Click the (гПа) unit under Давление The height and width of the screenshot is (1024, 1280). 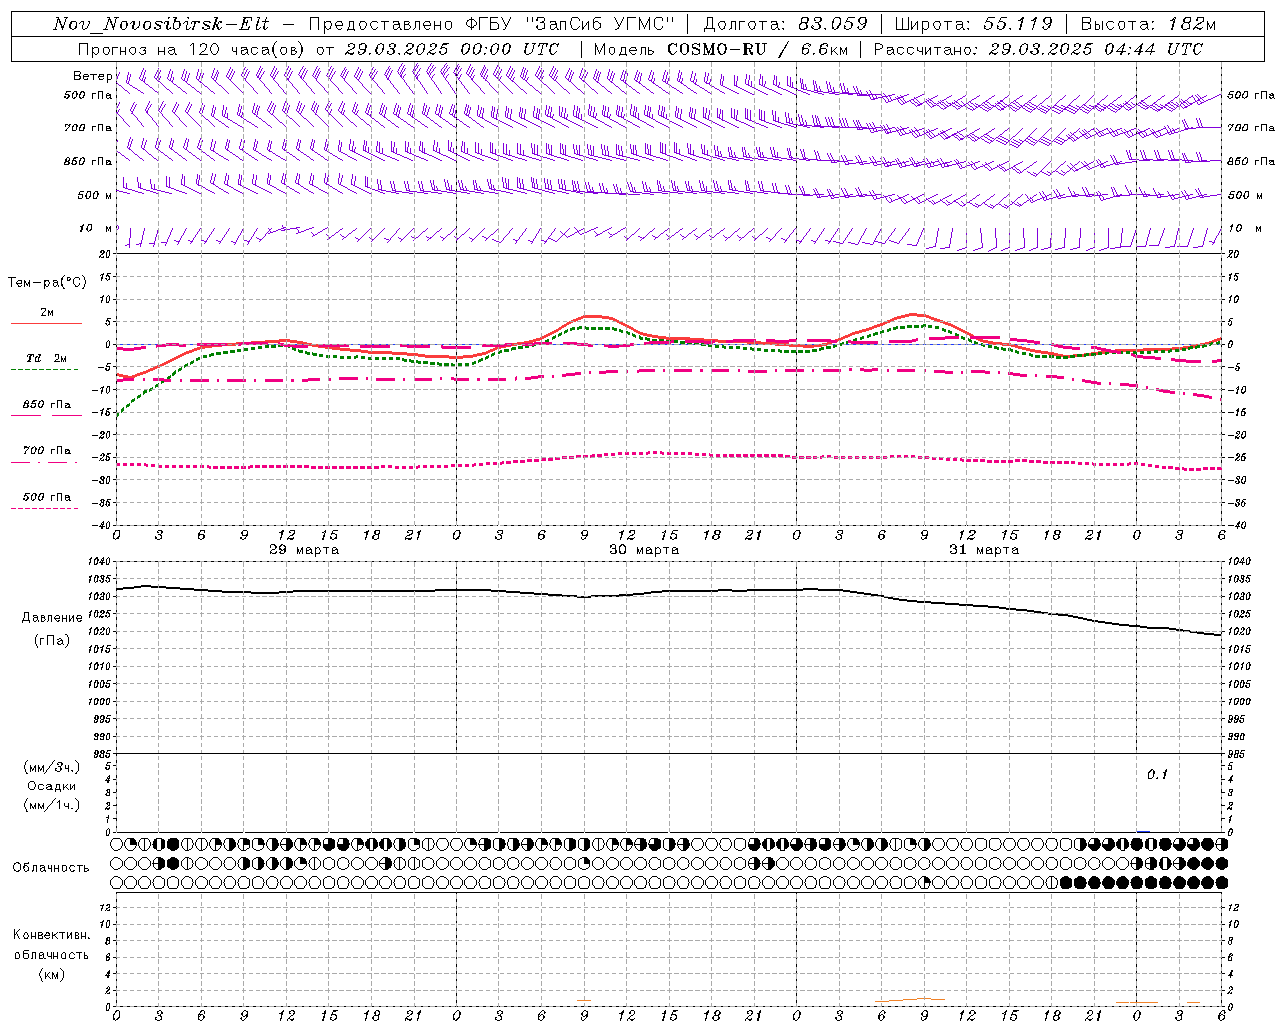pos(51,640)
